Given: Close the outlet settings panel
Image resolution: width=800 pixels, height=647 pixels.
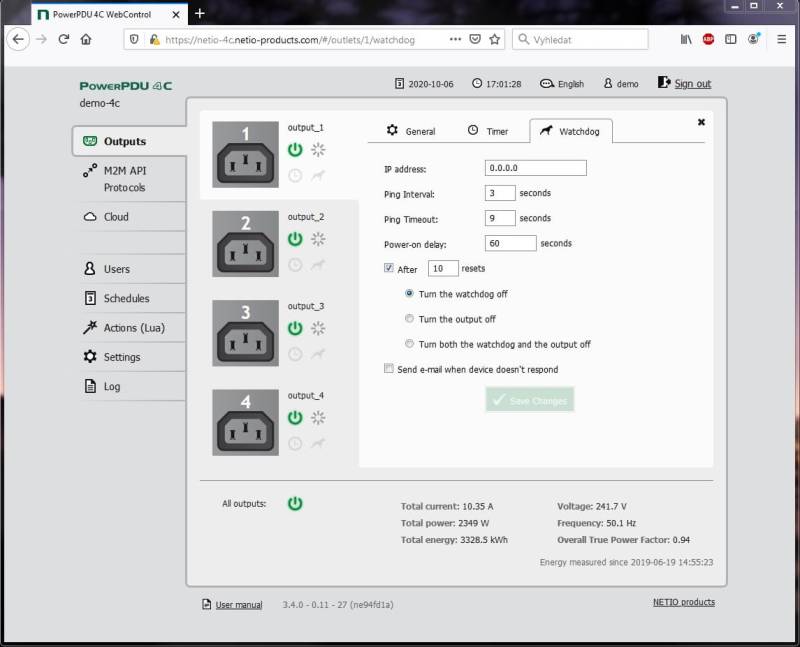Looking at the screenshot, I should coord(701,122).
